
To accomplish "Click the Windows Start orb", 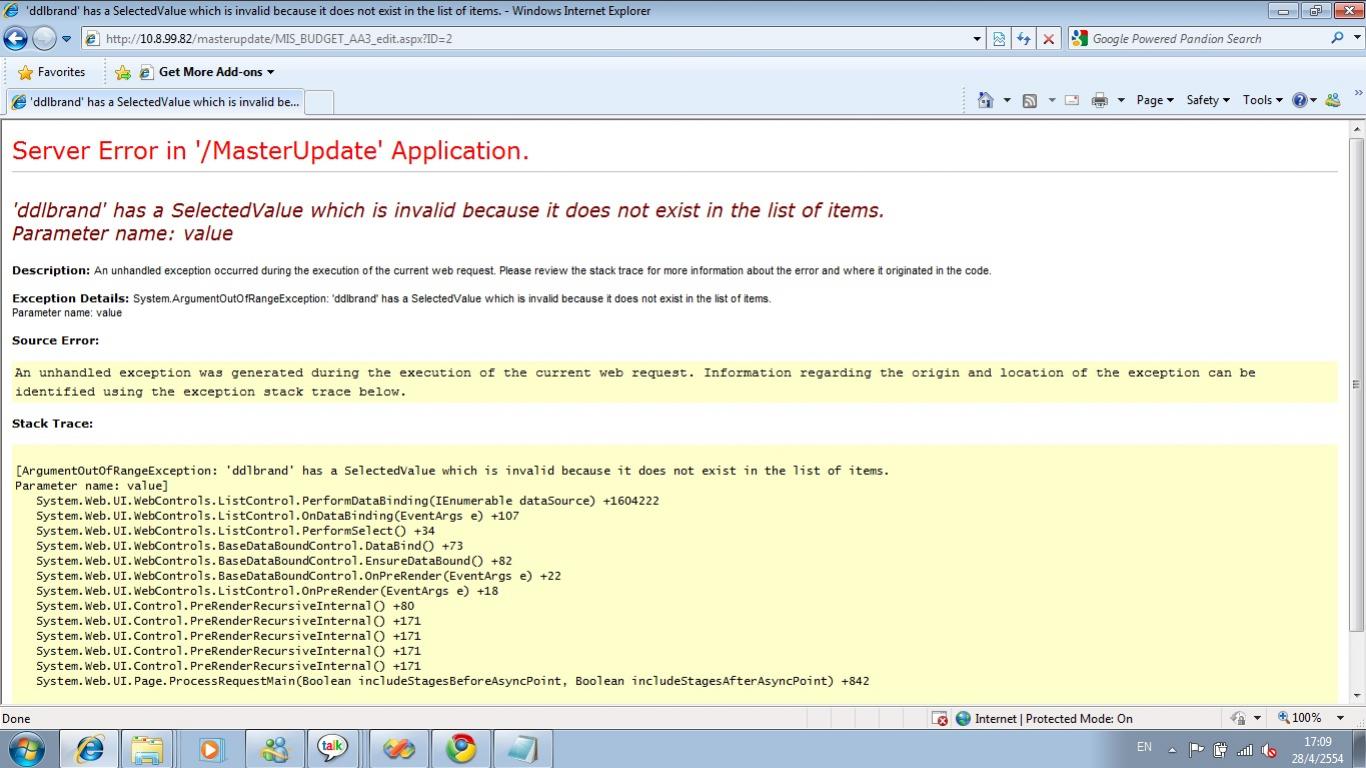I will tap(27, 748).
